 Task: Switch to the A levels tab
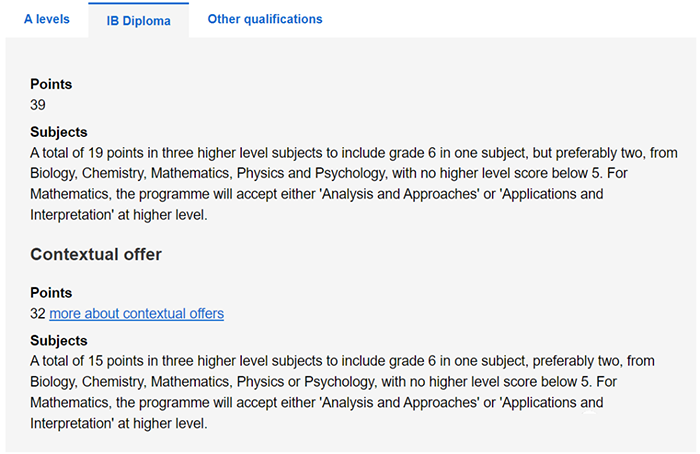coord(47,19)
